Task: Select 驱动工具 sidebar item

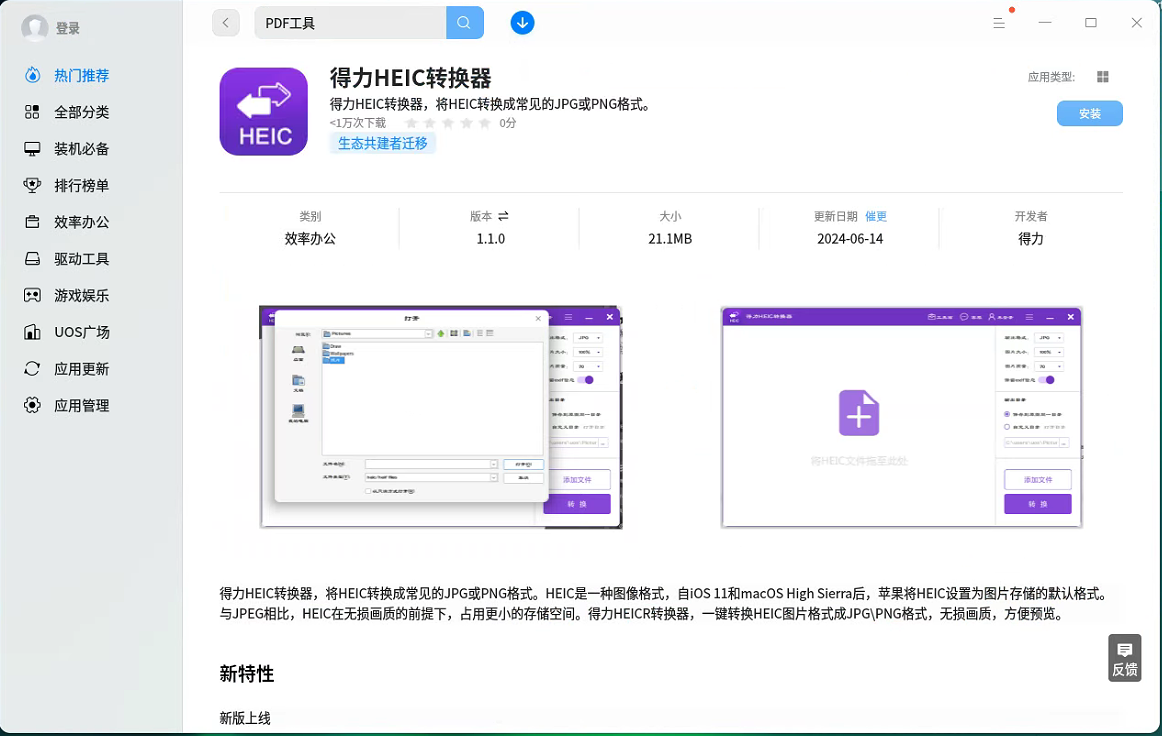Action: 82,259
